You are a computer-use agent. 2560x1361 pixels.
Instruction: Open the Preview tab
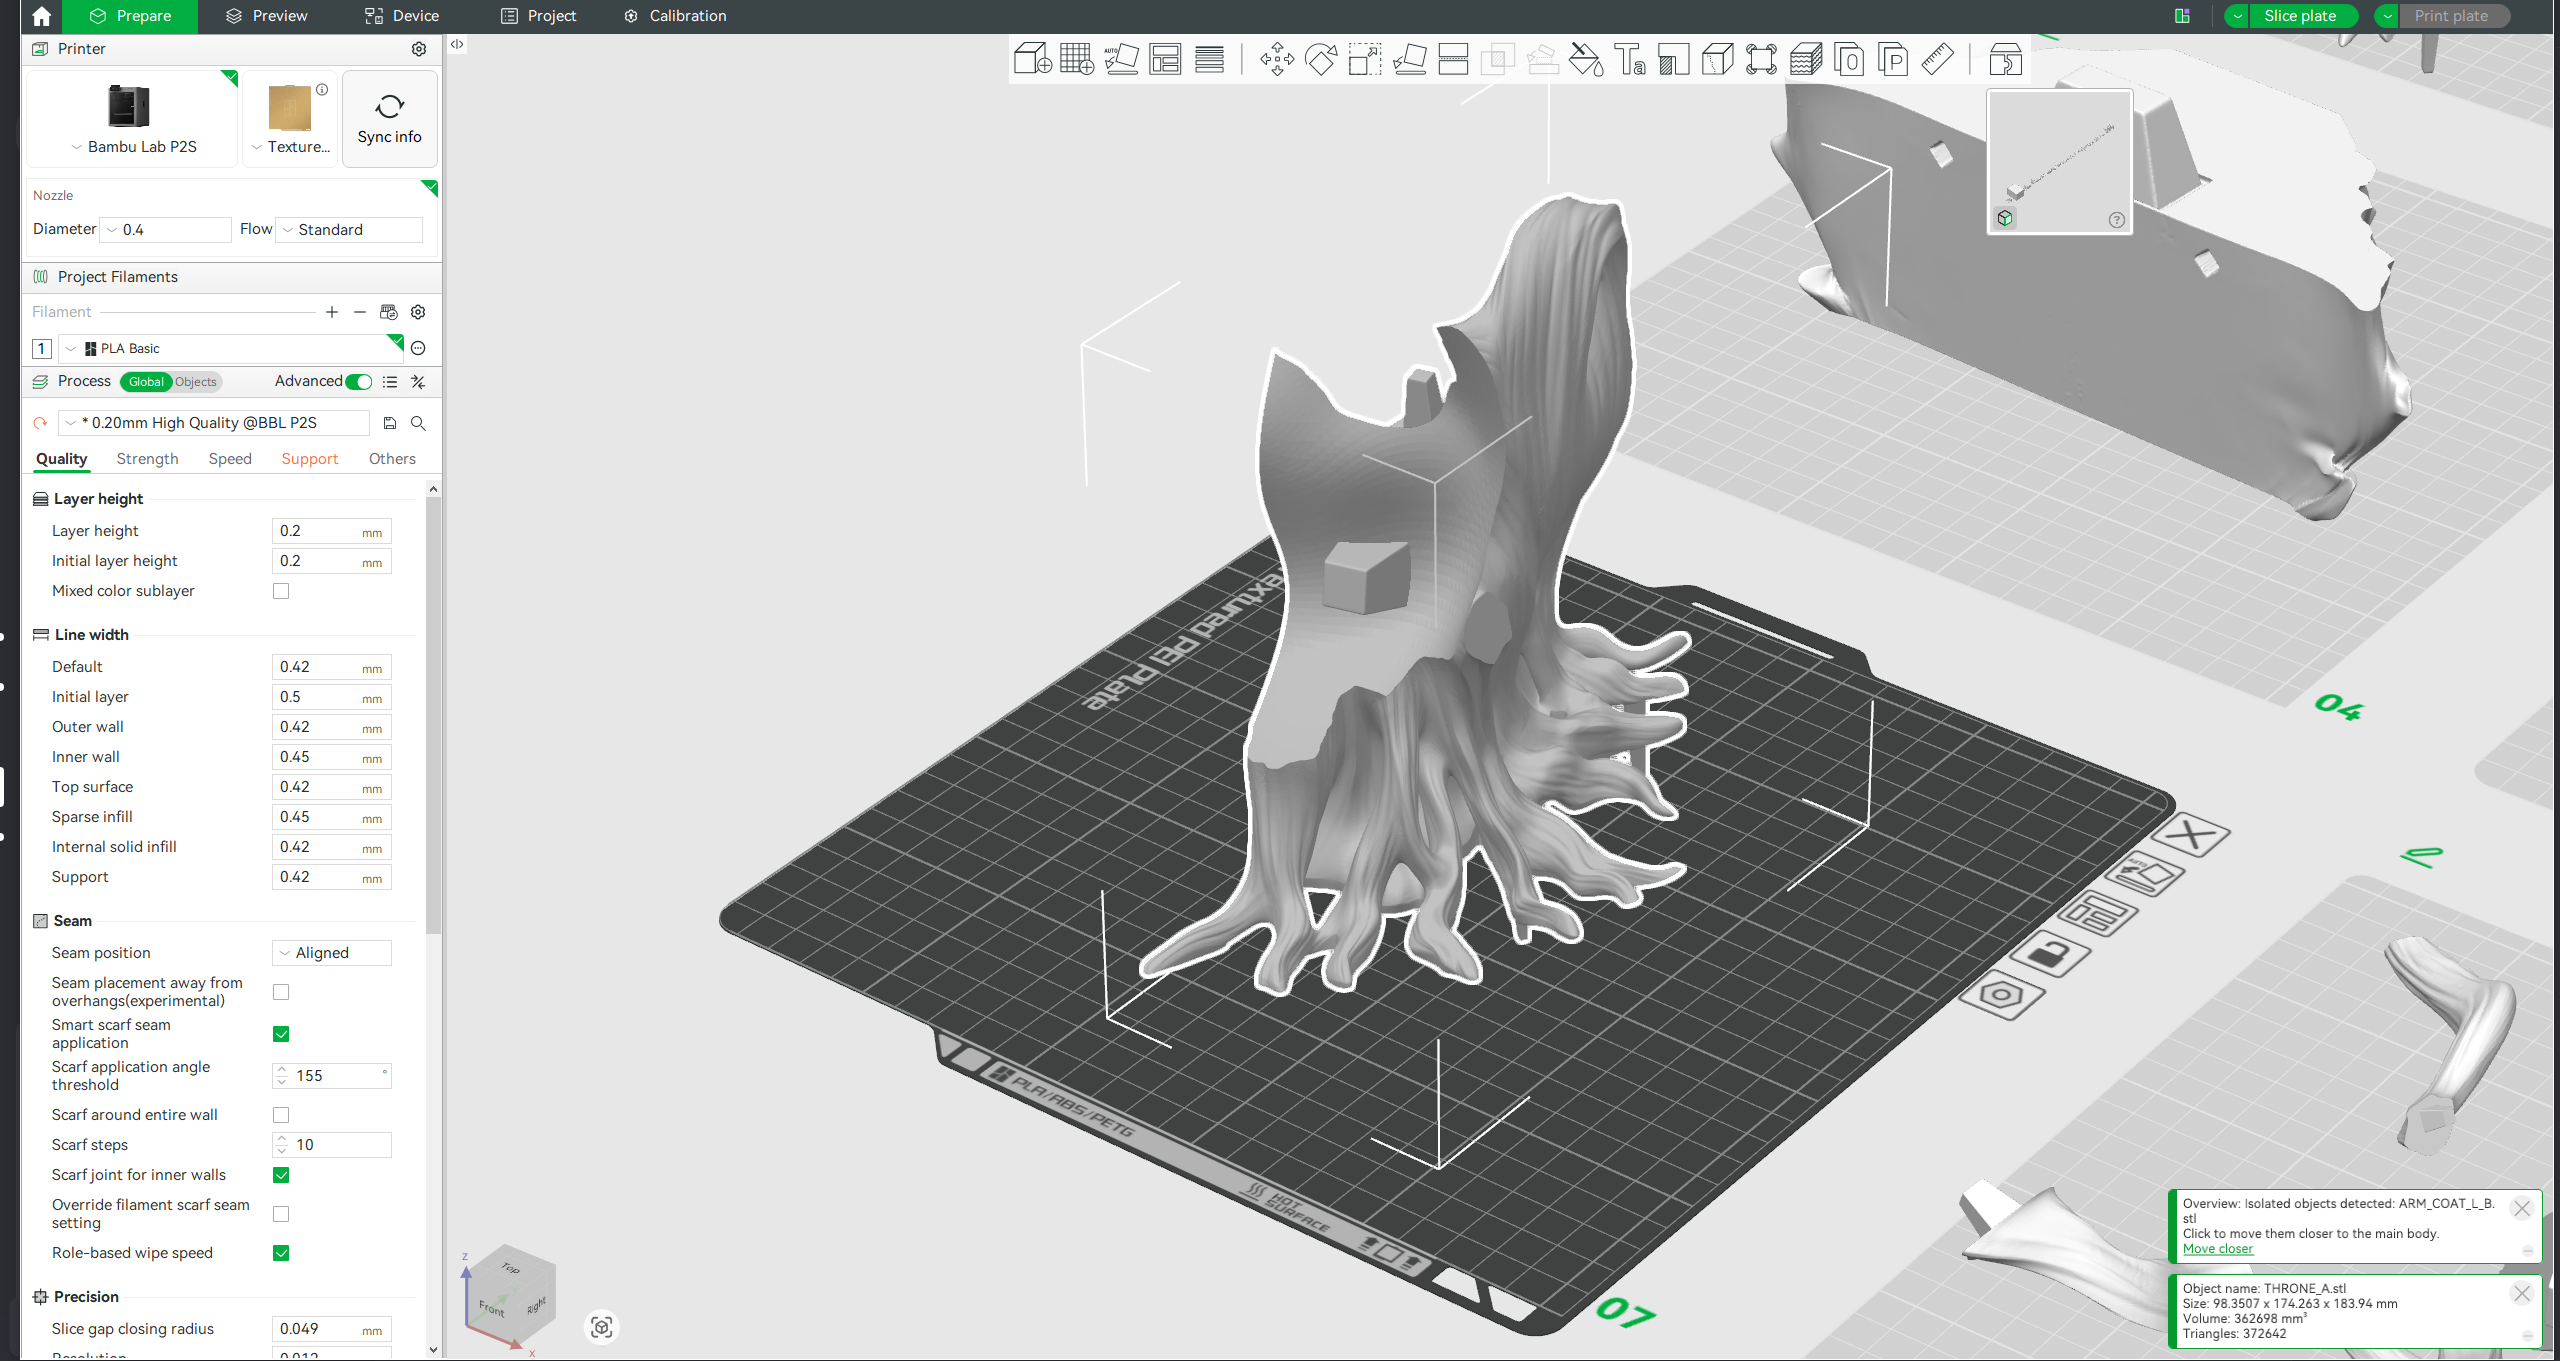[x=266, y=16]
